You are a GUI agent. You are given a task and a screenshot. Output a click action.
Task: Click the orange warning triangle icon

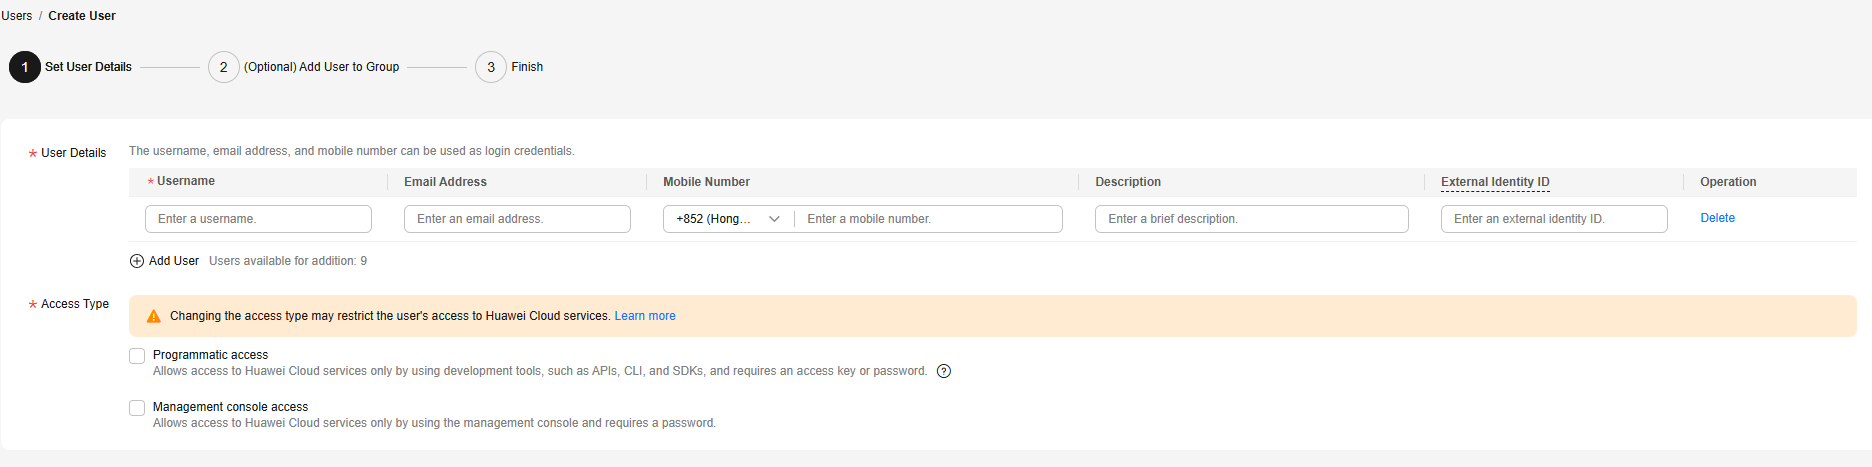[x=154, y=316]
